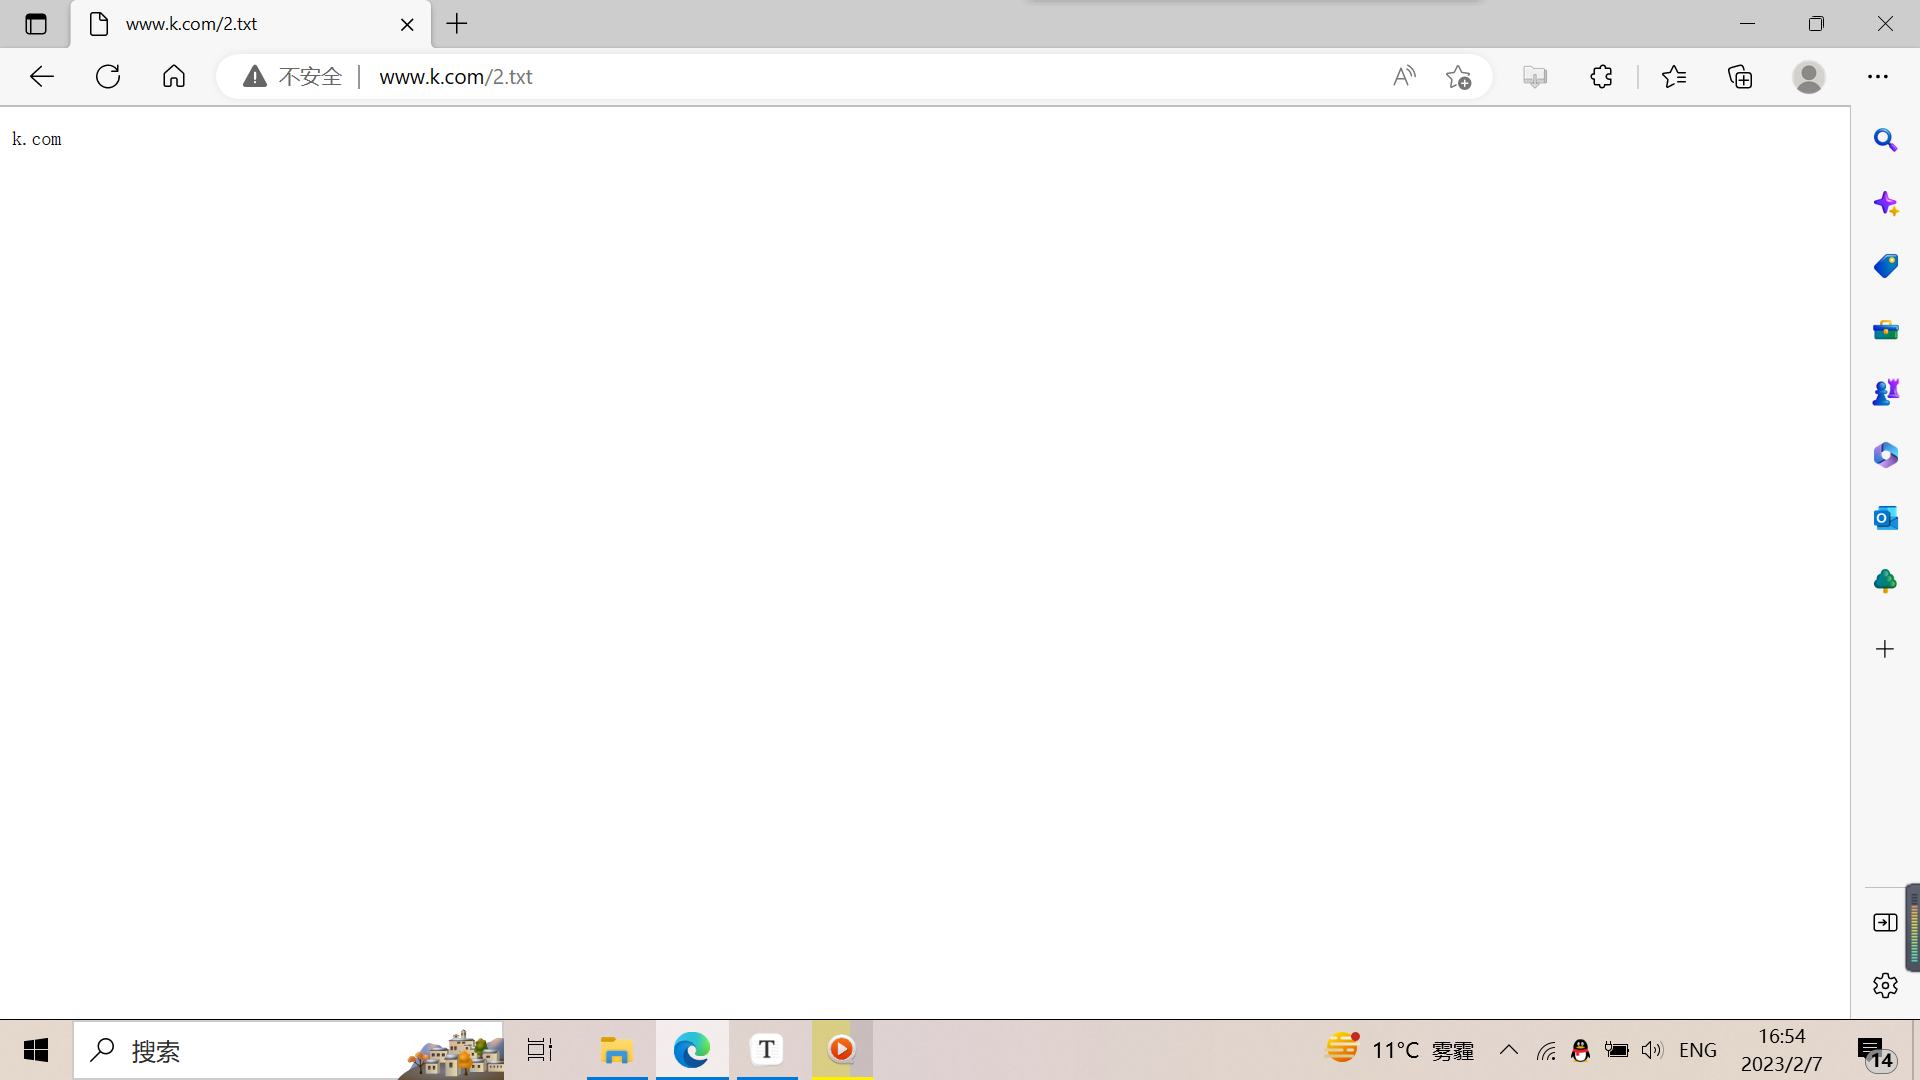Toggle the vertical tab actions menu
The width and height of the screenshot is (1920, 1080).
(36, 24)
